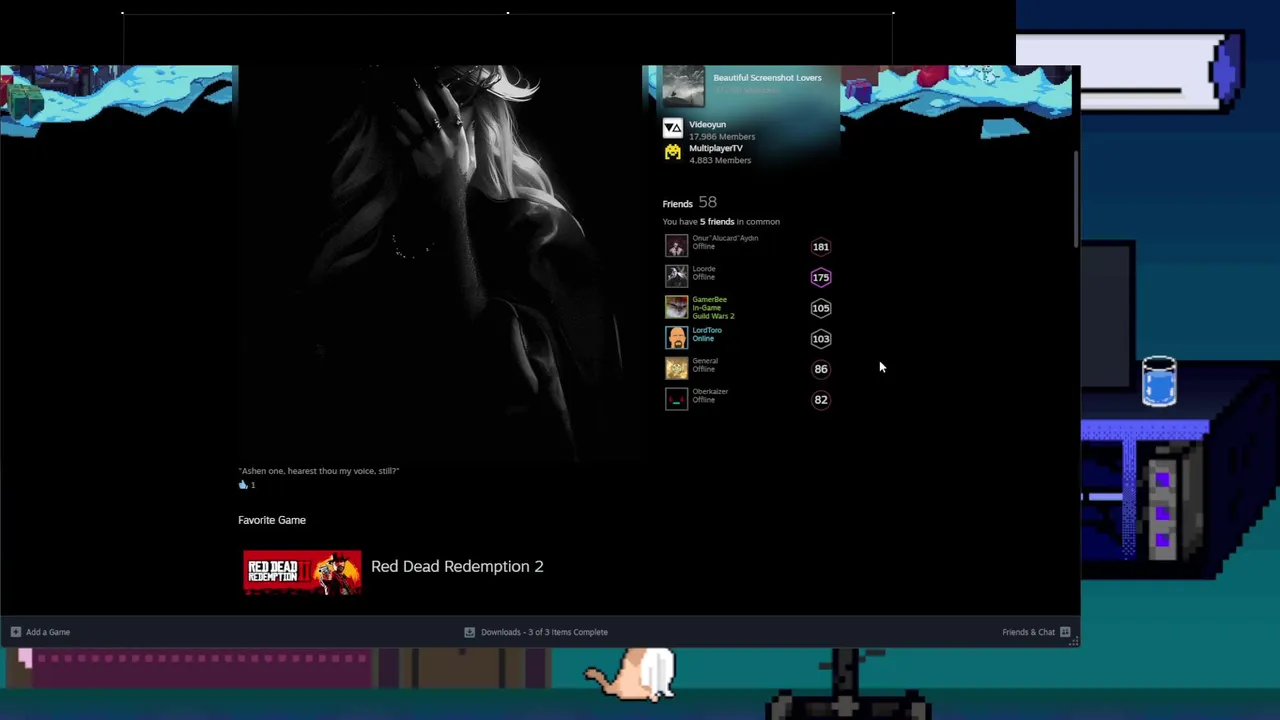Screen dimensions: 1280x720
Task: Open General's offline profile entry
Action: pyautogui.click(x=705, y=365)
